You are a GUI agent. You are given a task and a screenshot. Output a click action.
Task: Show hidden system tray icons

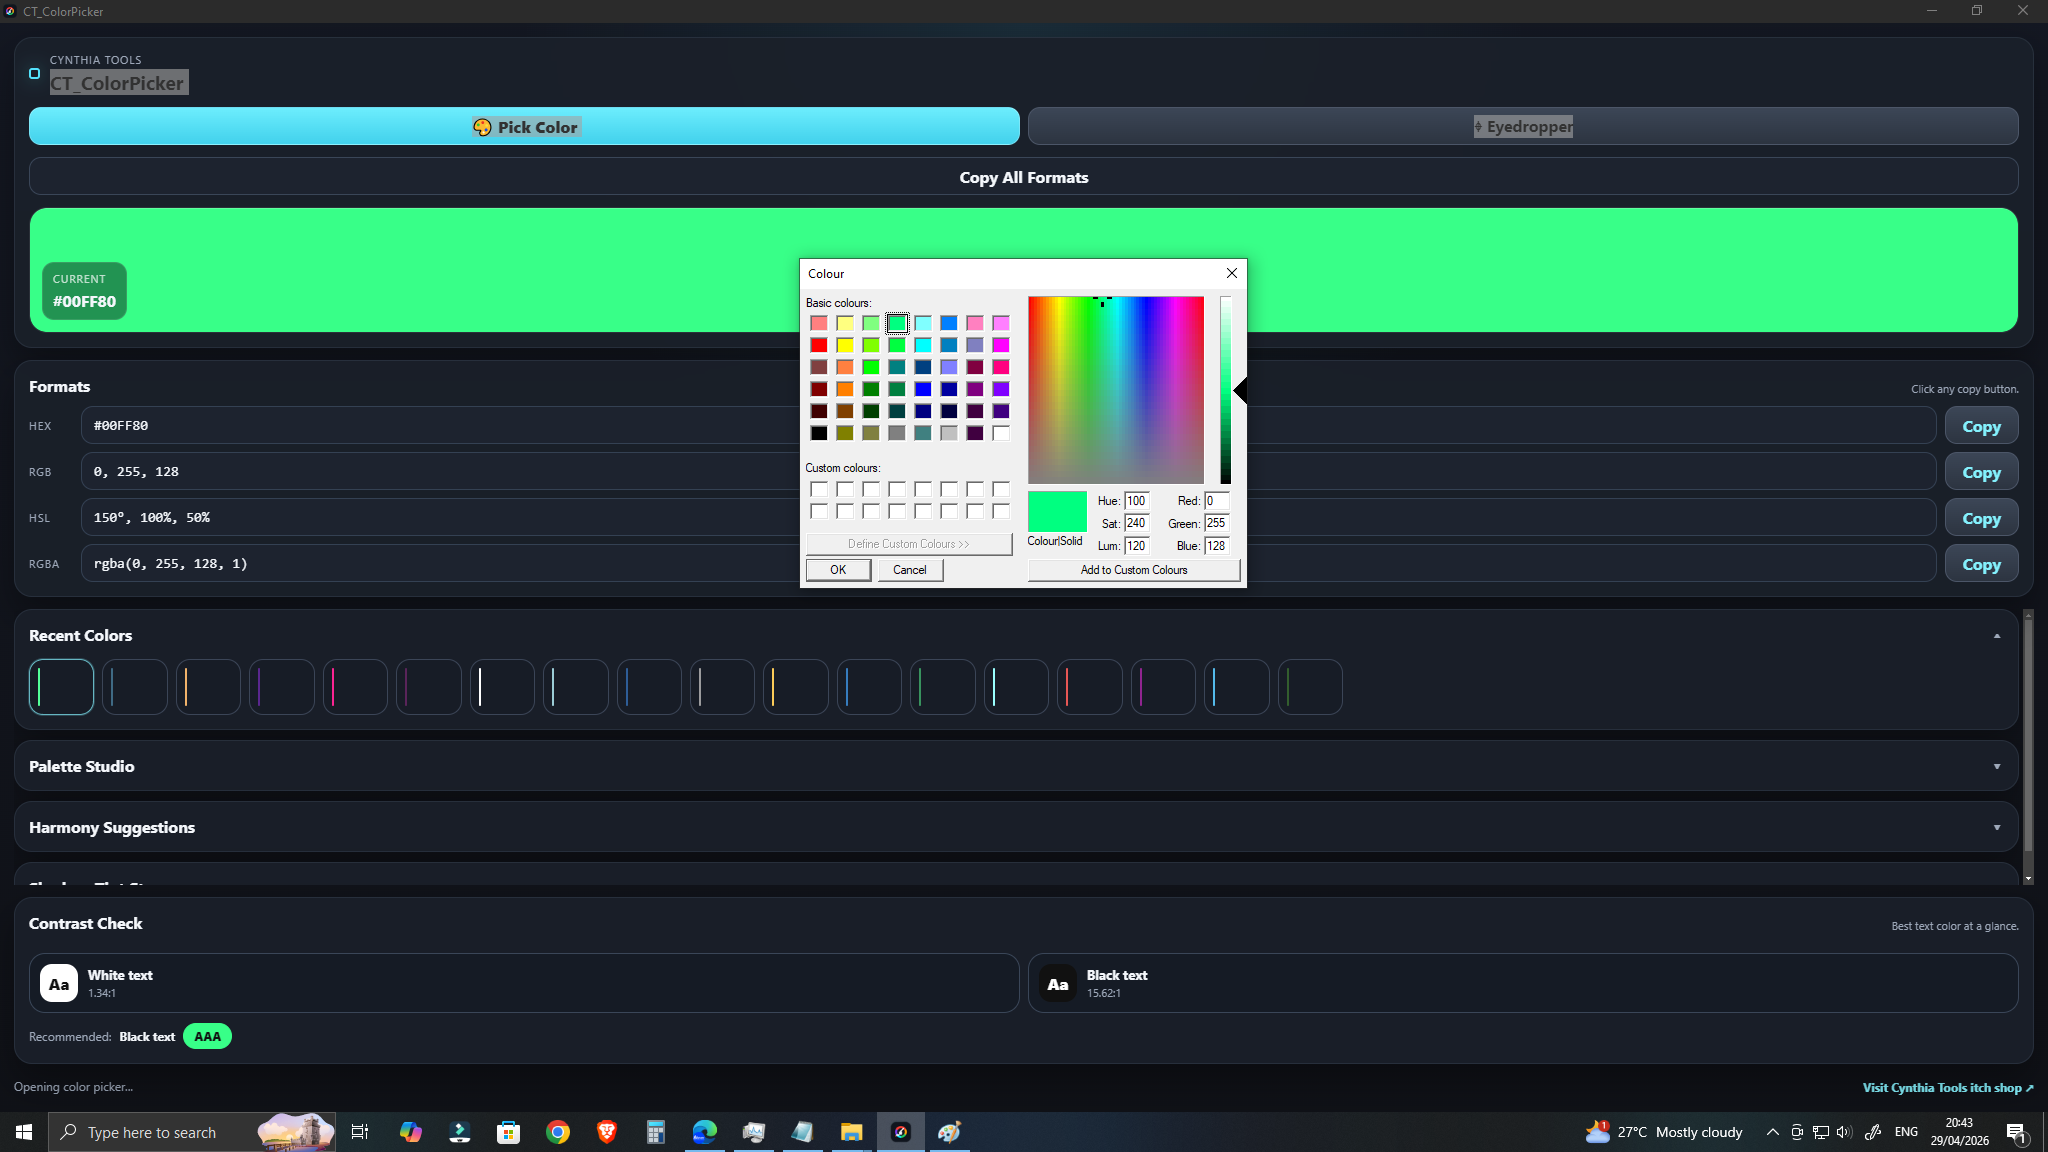coord(1772,1132)
